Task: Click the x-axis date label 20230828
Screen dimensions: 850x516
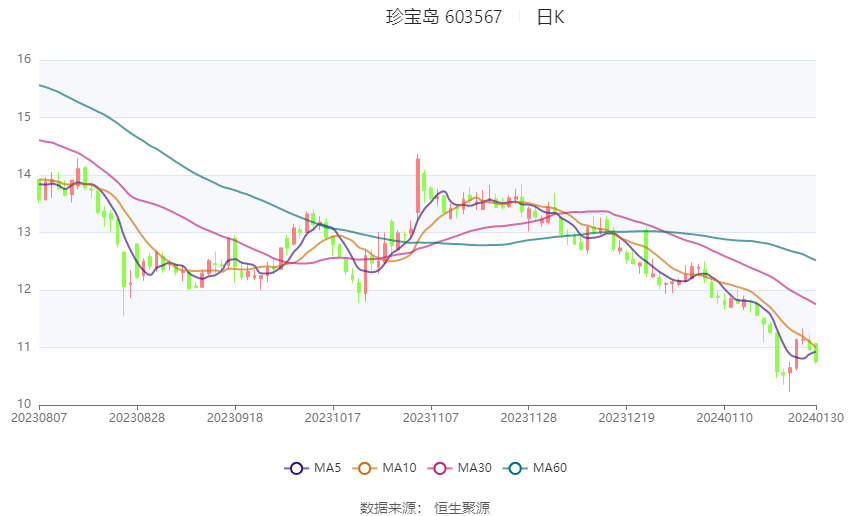Action: tap(137, 418)
